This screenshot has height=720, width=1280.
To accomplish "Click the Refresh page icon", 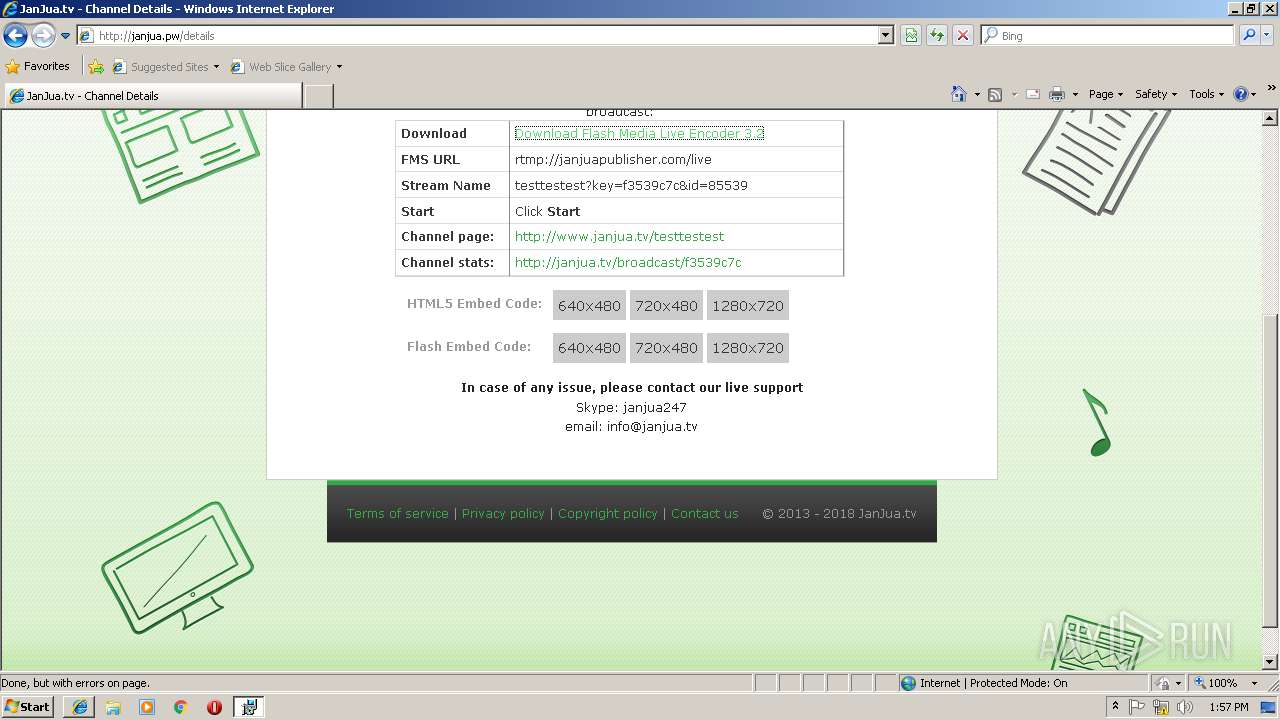I will tap(937, 35).
